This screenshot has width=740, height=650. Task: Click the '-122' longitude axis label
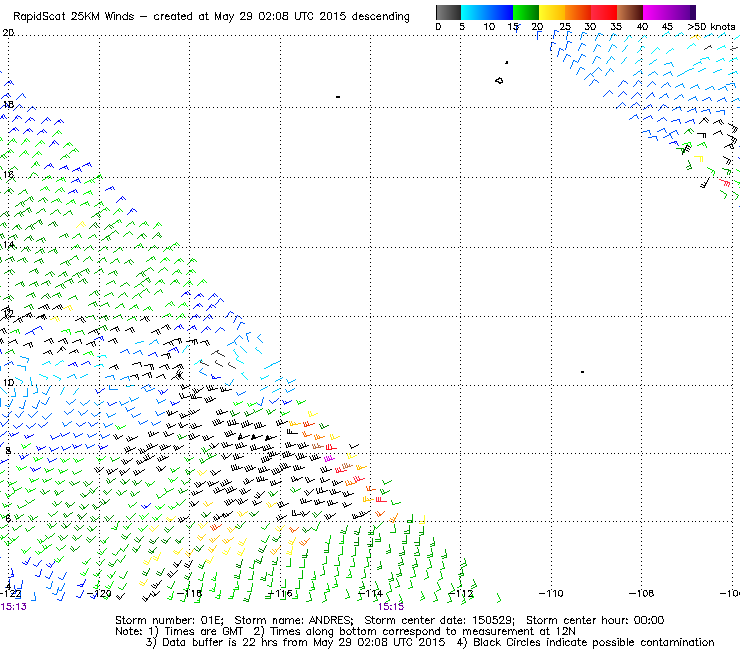tap(10, 593)
